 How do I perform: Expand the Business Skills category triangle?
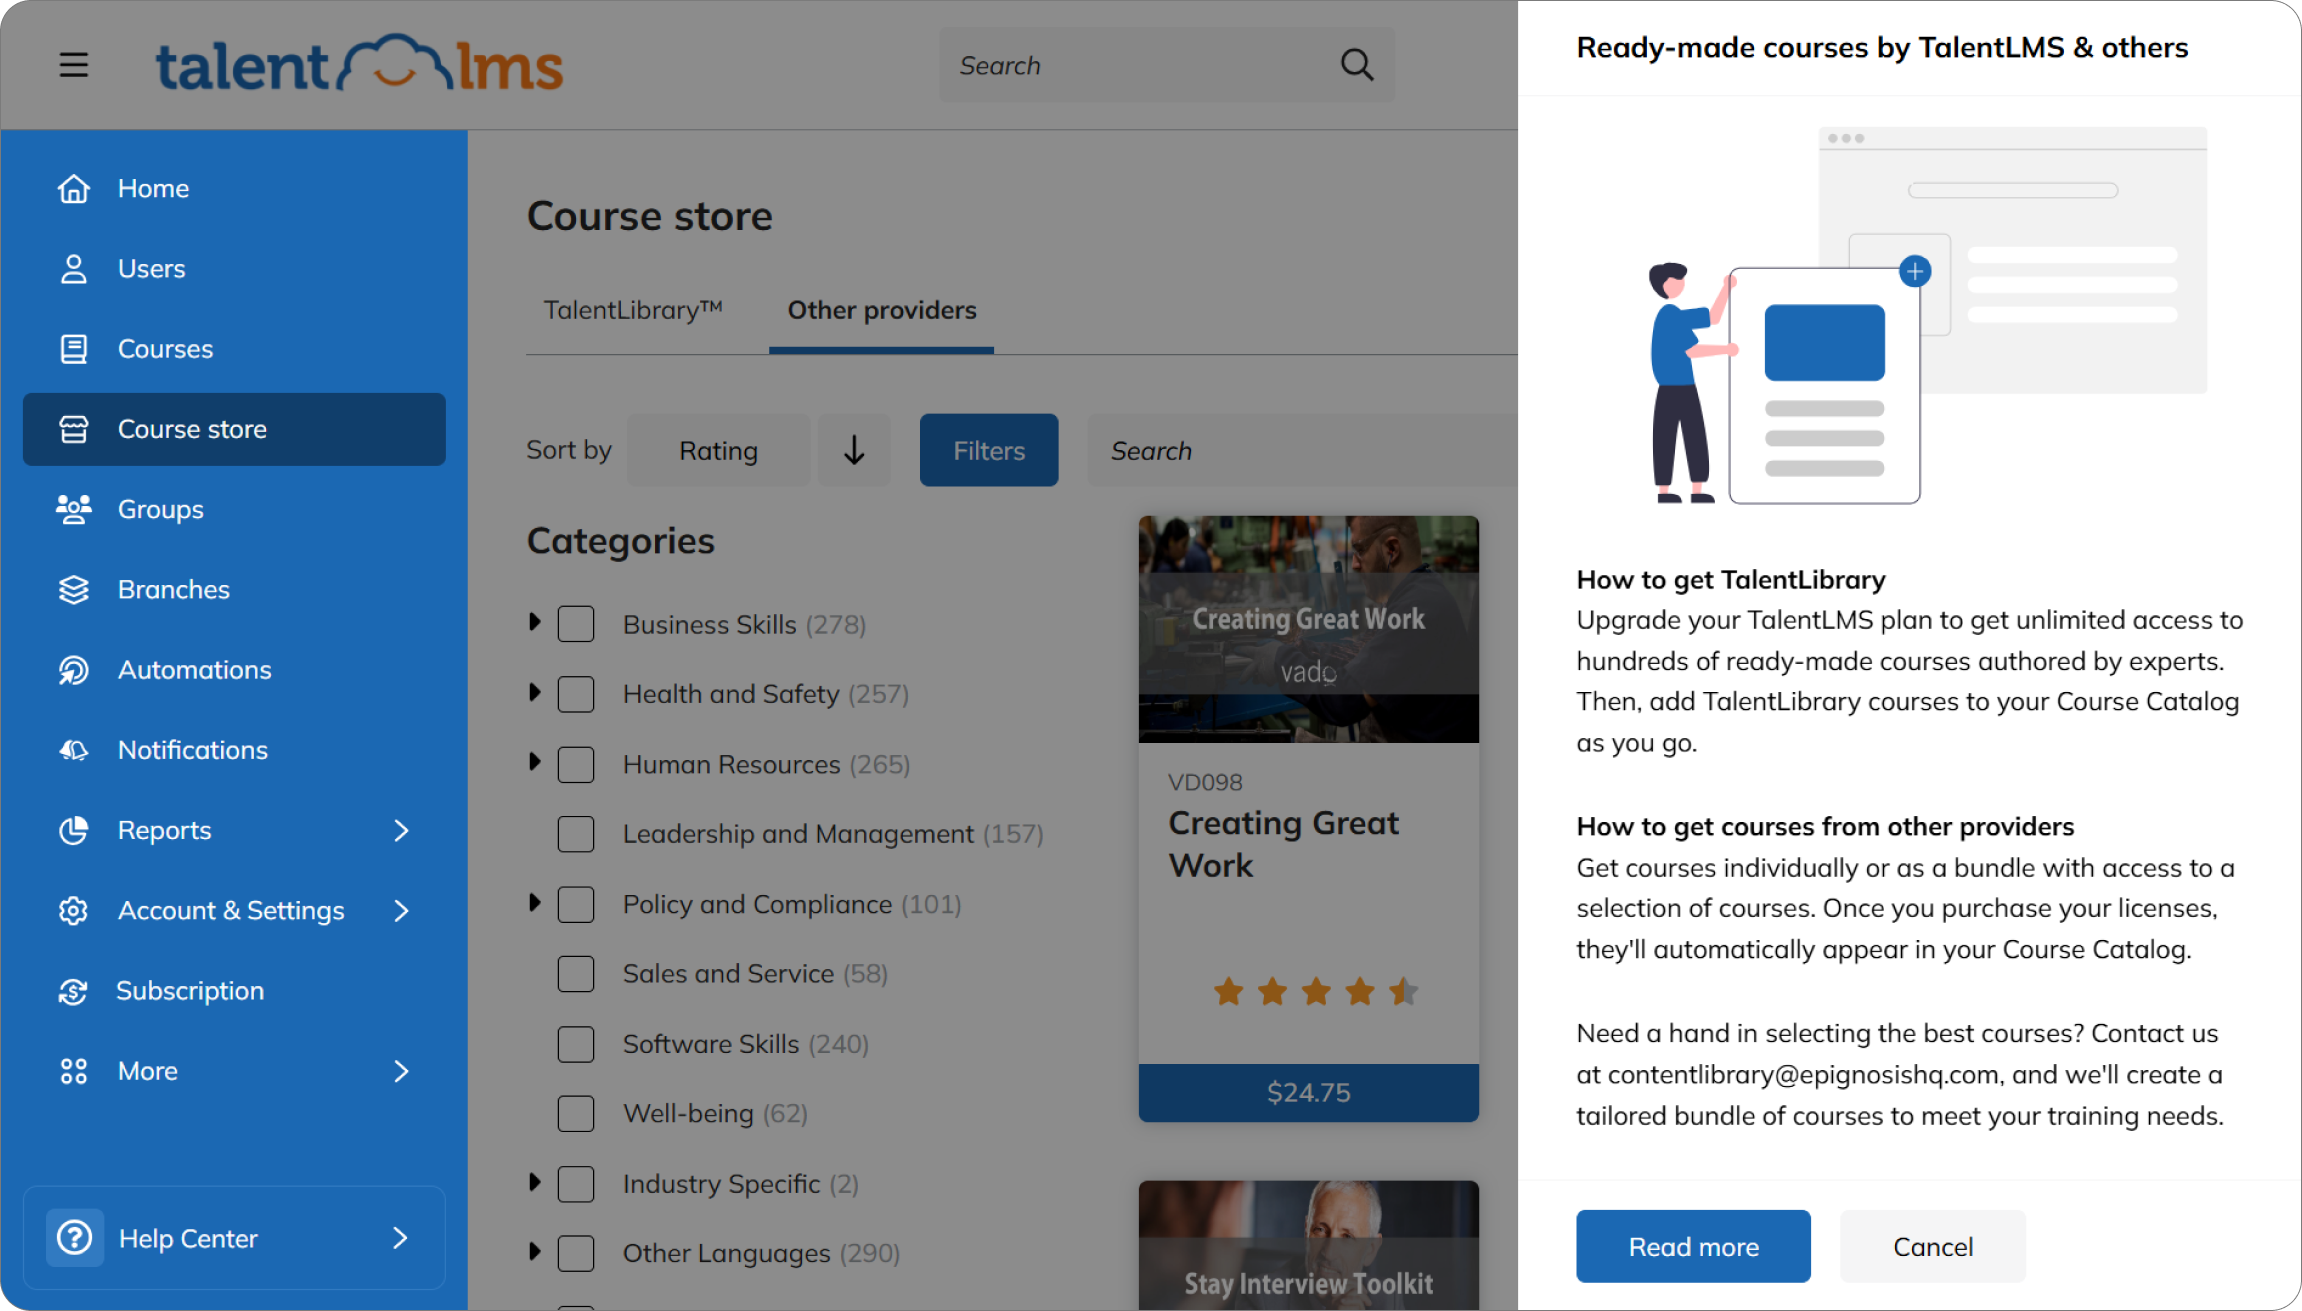pos(535,622)
